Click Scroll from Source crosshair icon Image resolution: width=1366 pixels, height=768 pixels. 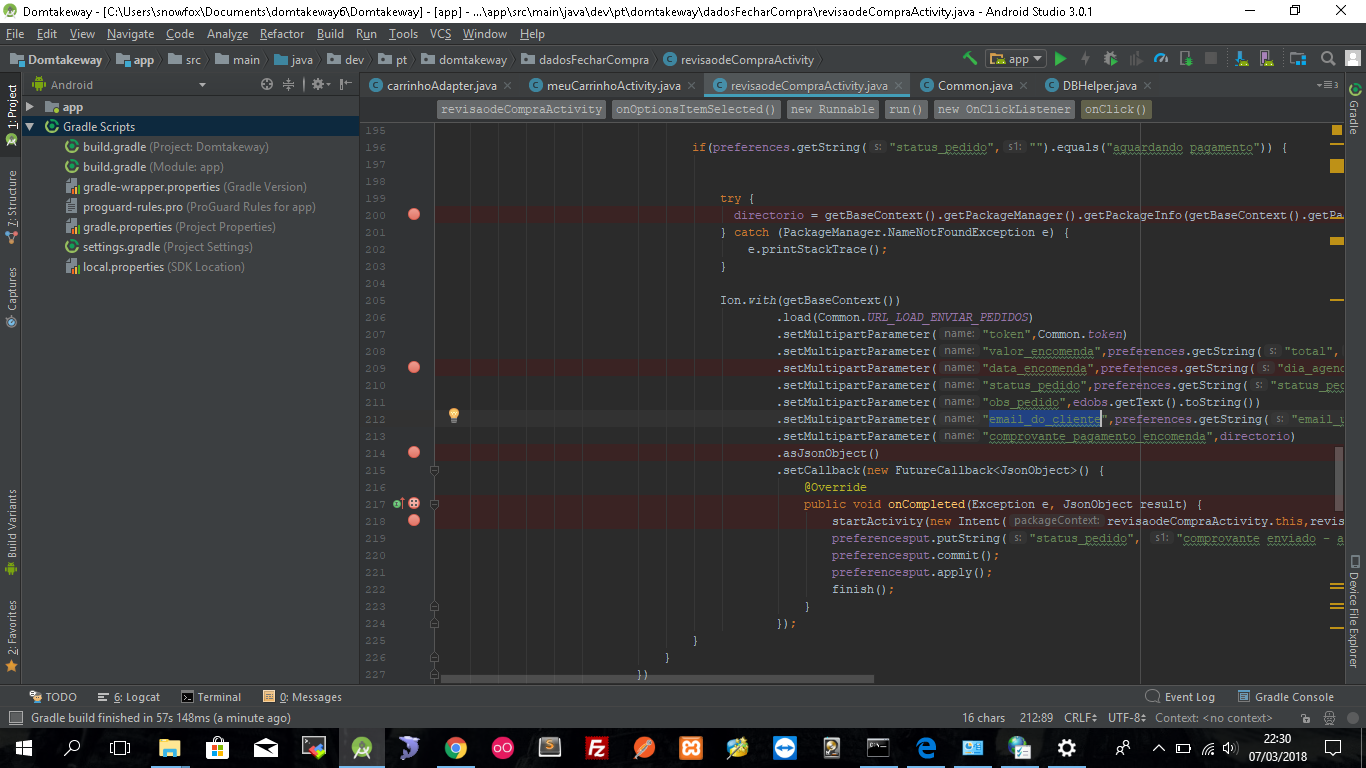(x=267, y=85)
